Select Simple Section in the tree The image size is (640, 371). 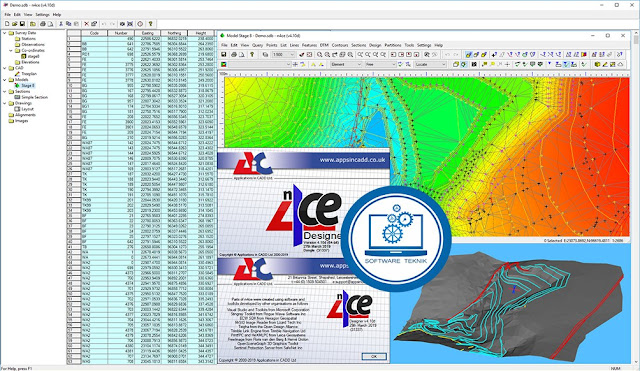click(34, 98)
